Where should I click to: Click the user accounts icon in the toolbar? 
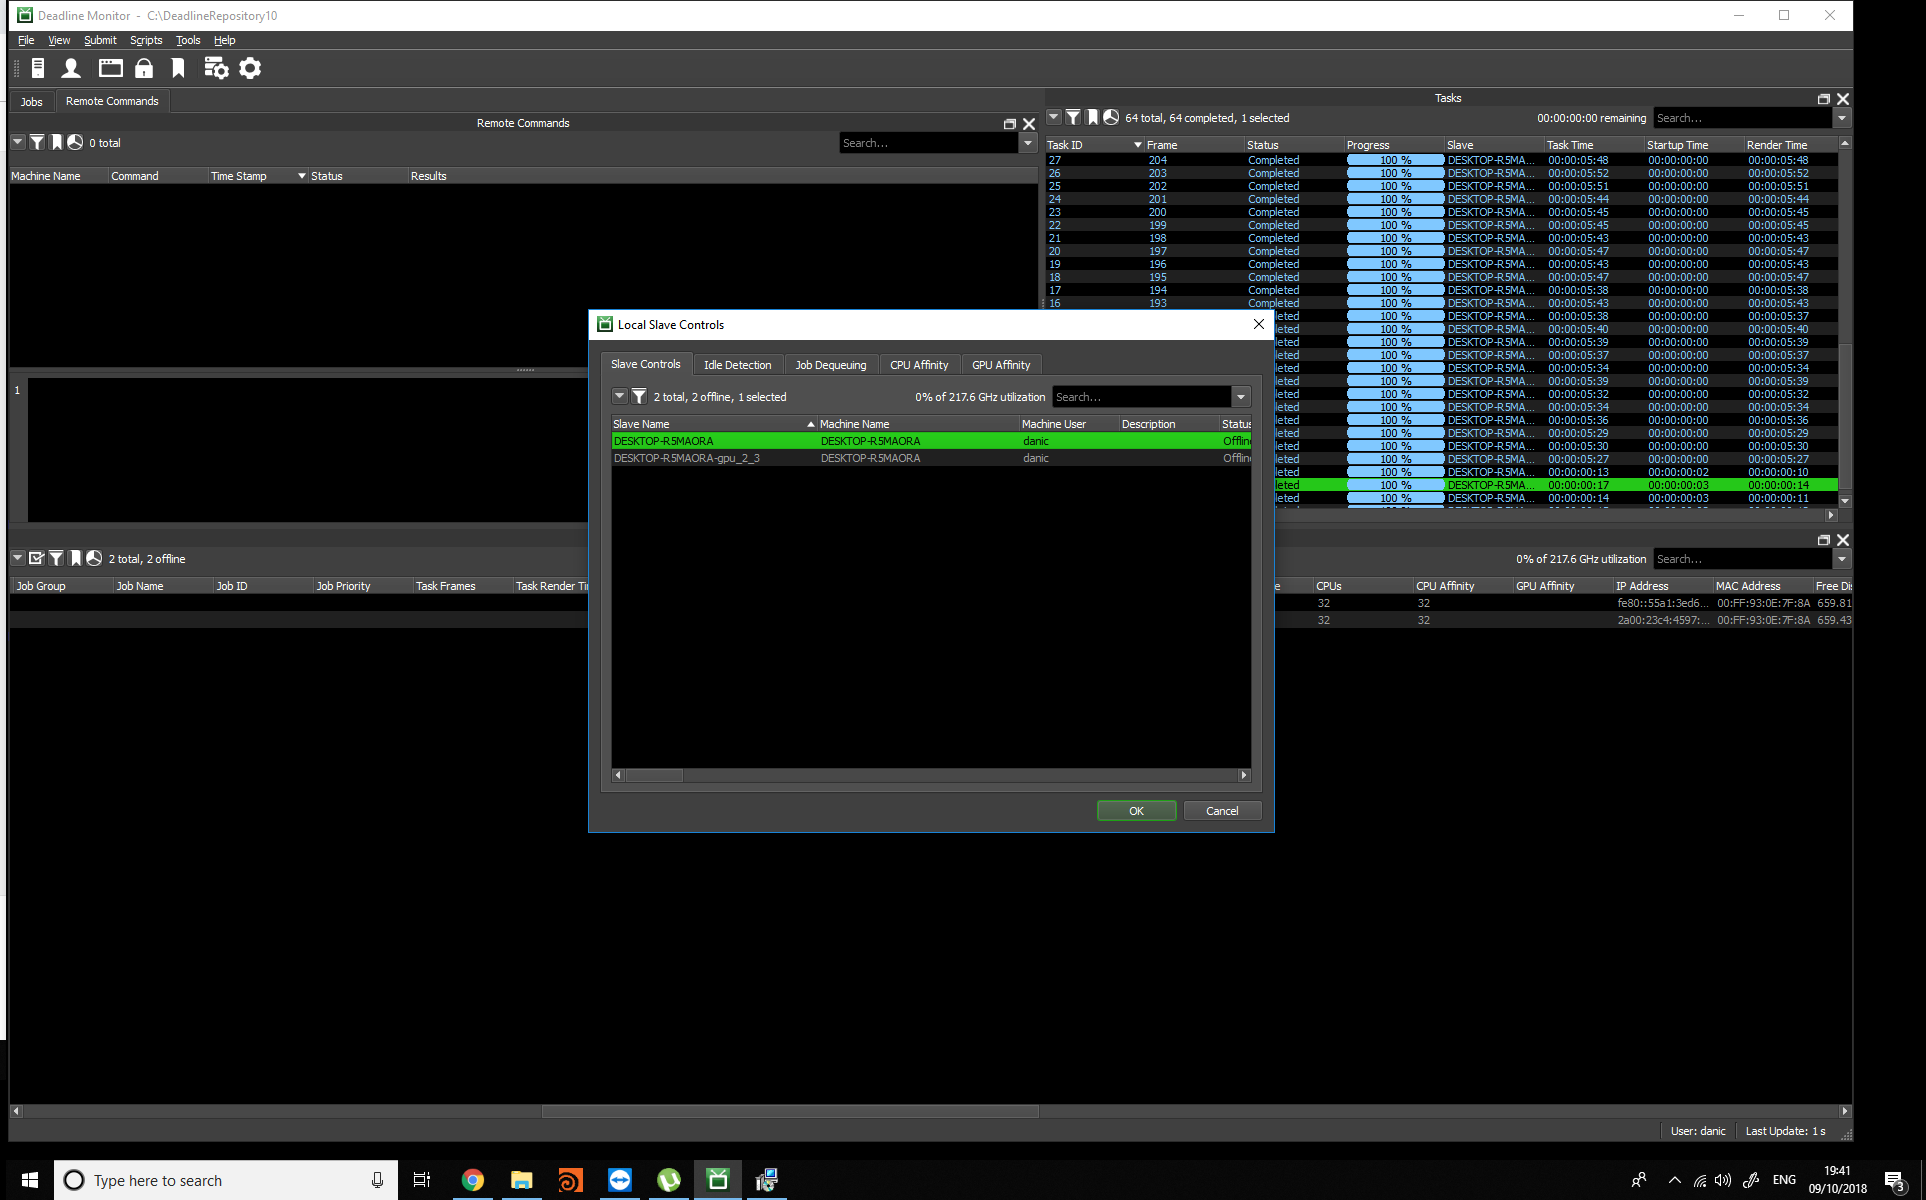pyautogui.click(x=70, y=68)
